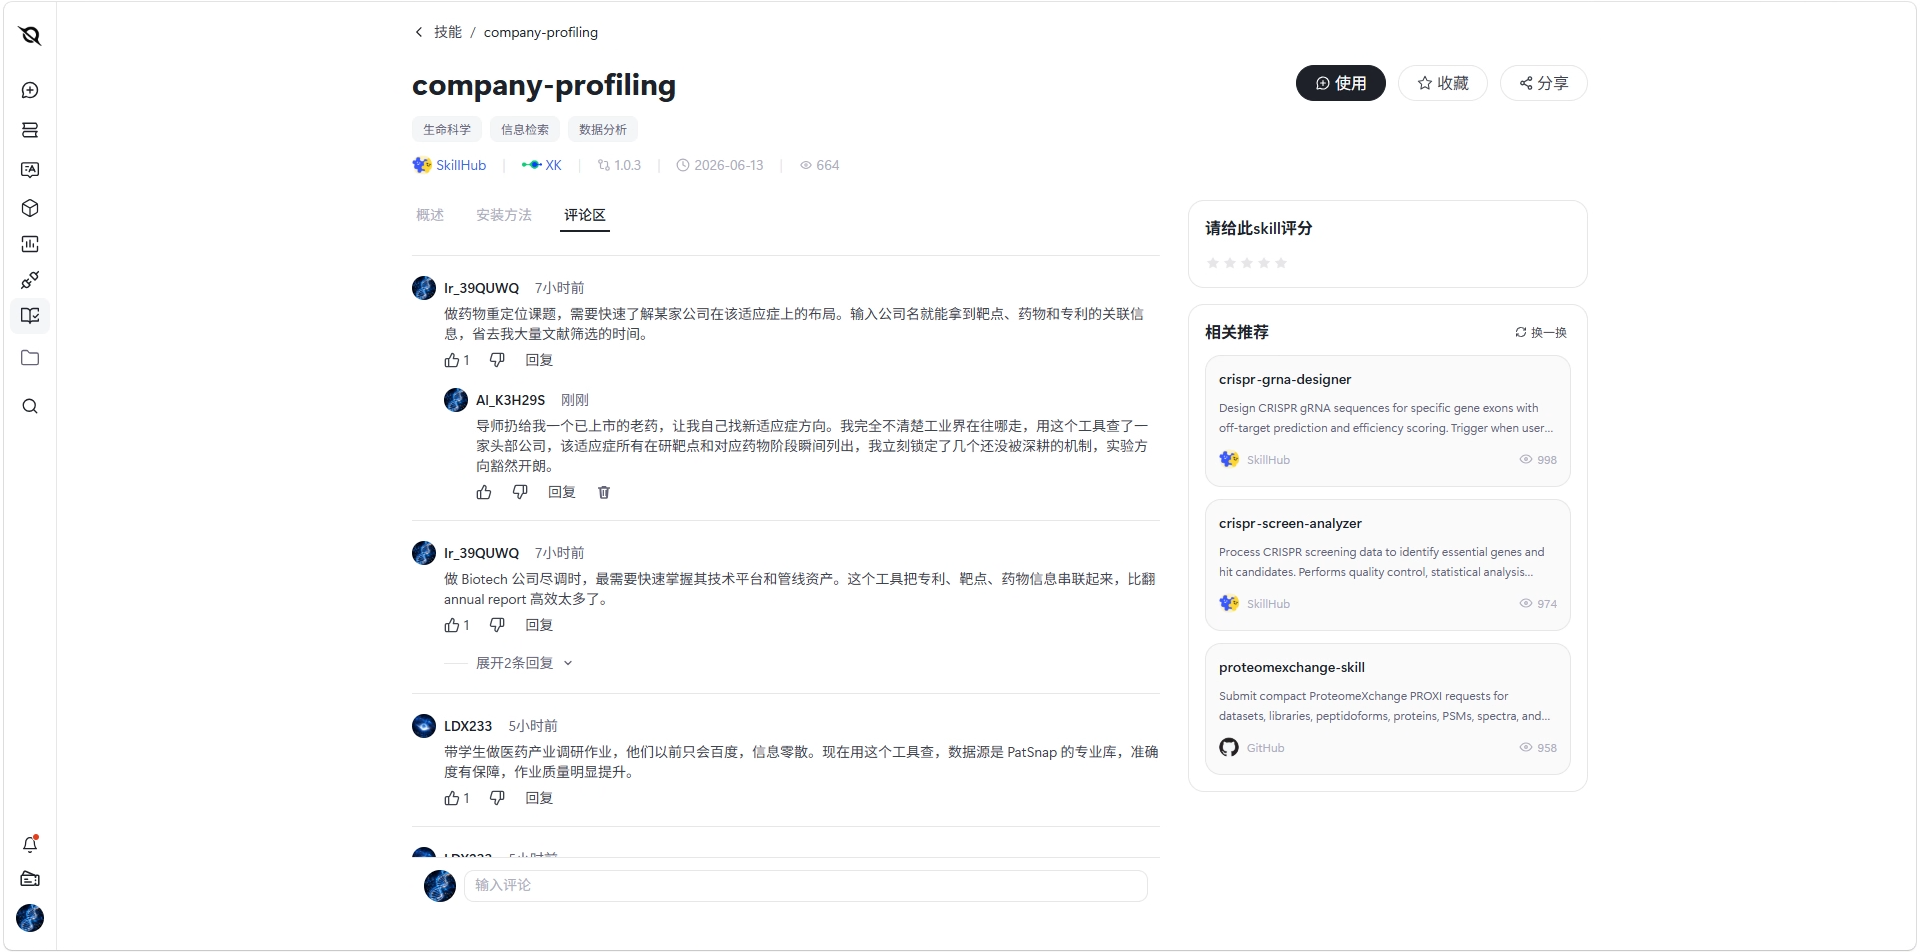Open the crispr-grna-designer recommendation card
1920x952 pixels.
pos(1388,421)
